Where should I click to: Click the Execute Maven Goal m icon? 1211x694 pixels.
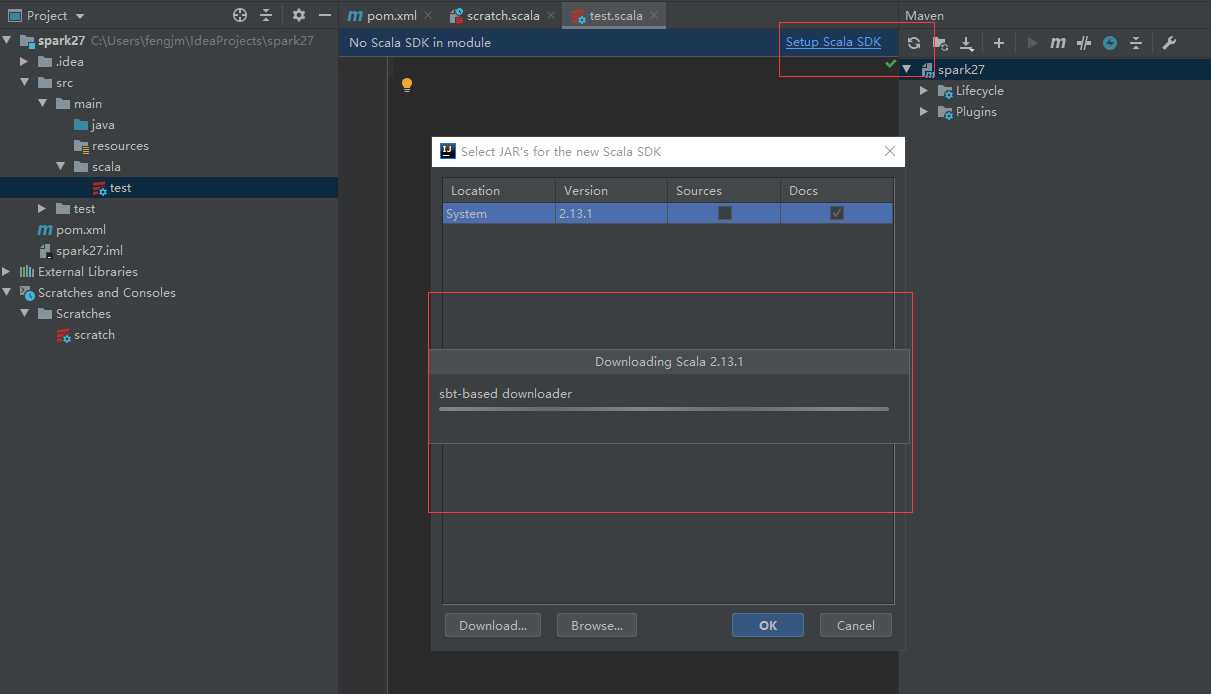(1058, 43)
